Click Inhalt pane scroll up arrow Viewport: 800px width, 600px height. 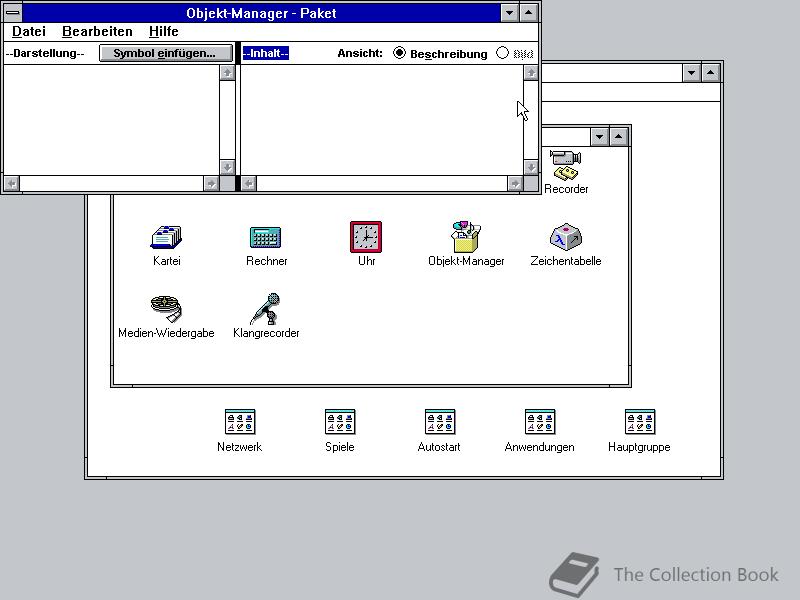tap(531, 73)
